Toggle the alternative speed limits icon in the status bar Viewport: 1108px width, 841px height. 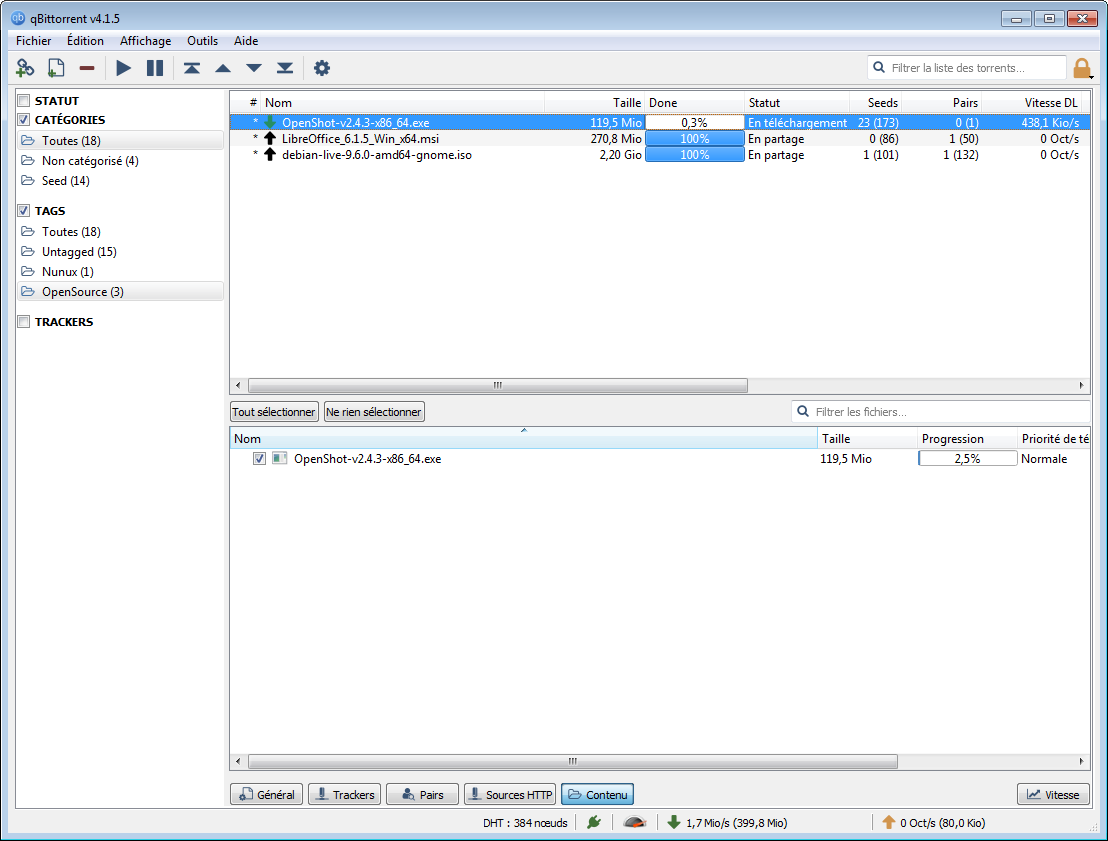click(634, 823)
